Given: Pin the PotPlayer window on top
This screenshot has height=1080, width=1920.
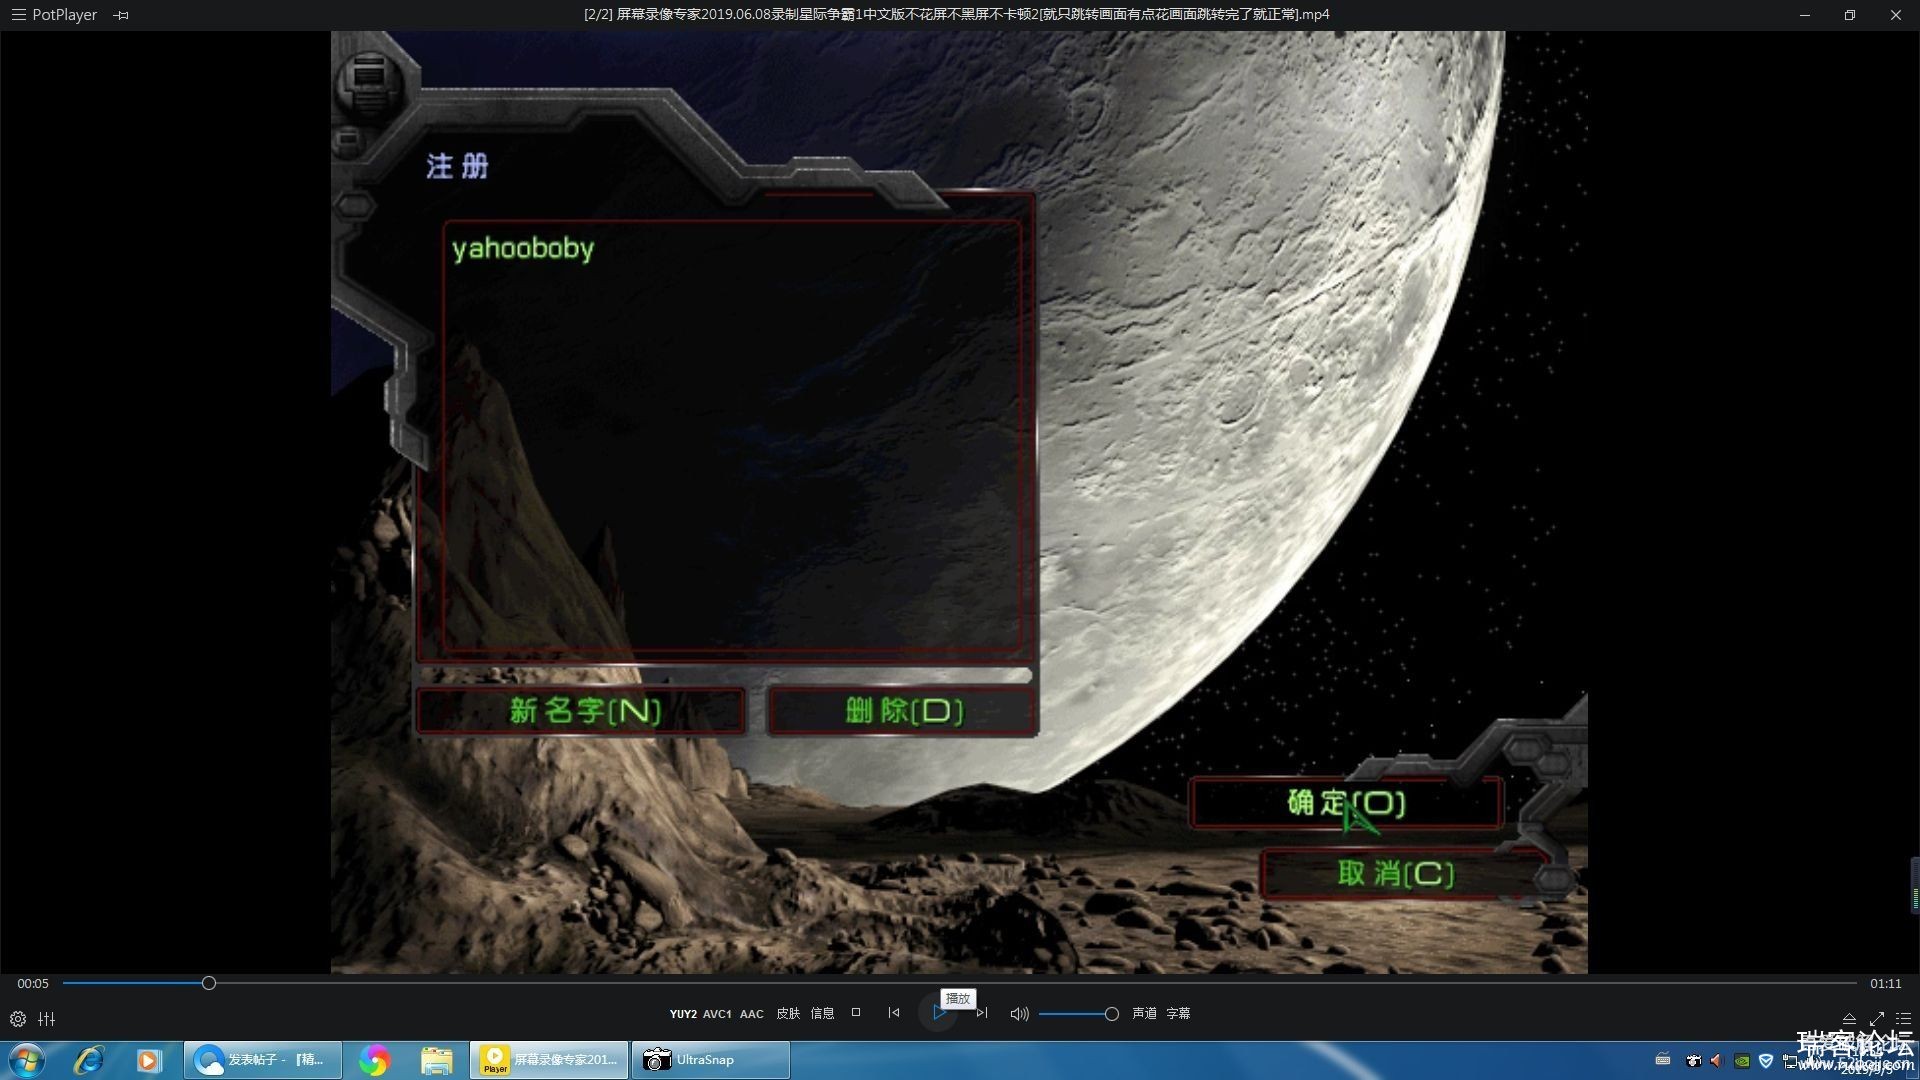Looking at the screenshot, I should [121, 15].
